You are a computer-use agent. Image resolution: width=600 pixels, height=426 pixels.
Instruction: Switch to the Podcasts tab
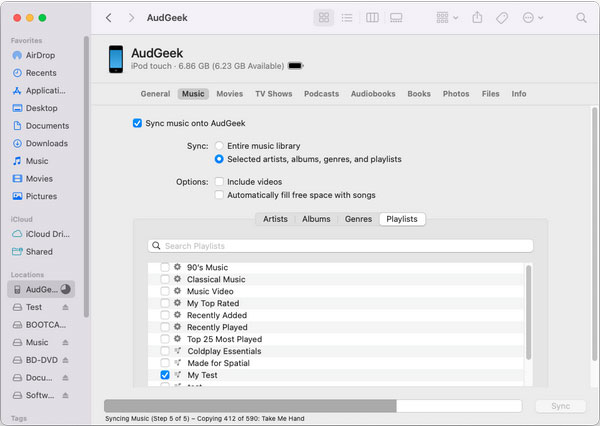[x=321, y=94]
